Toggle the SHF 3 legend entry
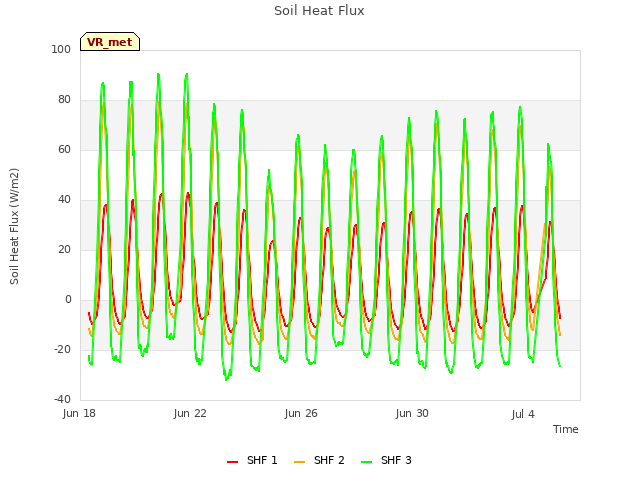 click(386, 460)
